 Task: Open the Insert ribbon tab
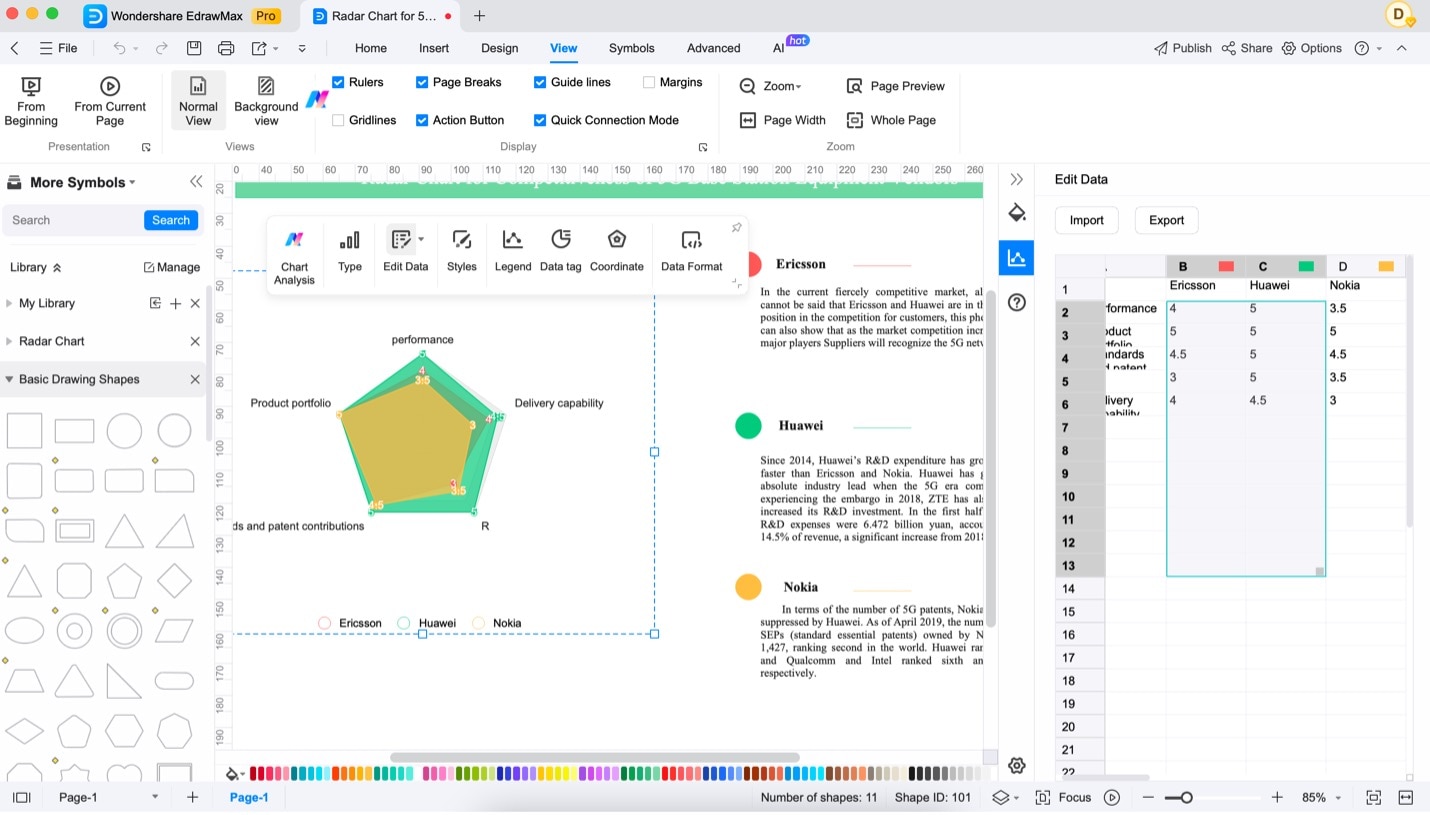pos(434,48)
